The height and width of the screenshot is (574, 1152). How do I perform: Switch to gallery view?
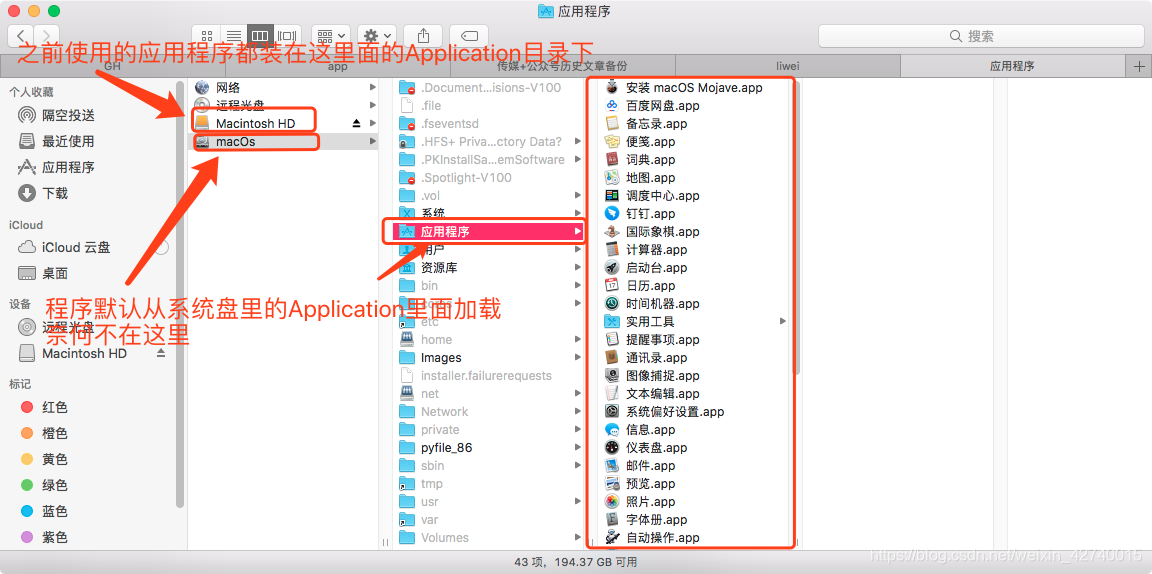(287, 35)
